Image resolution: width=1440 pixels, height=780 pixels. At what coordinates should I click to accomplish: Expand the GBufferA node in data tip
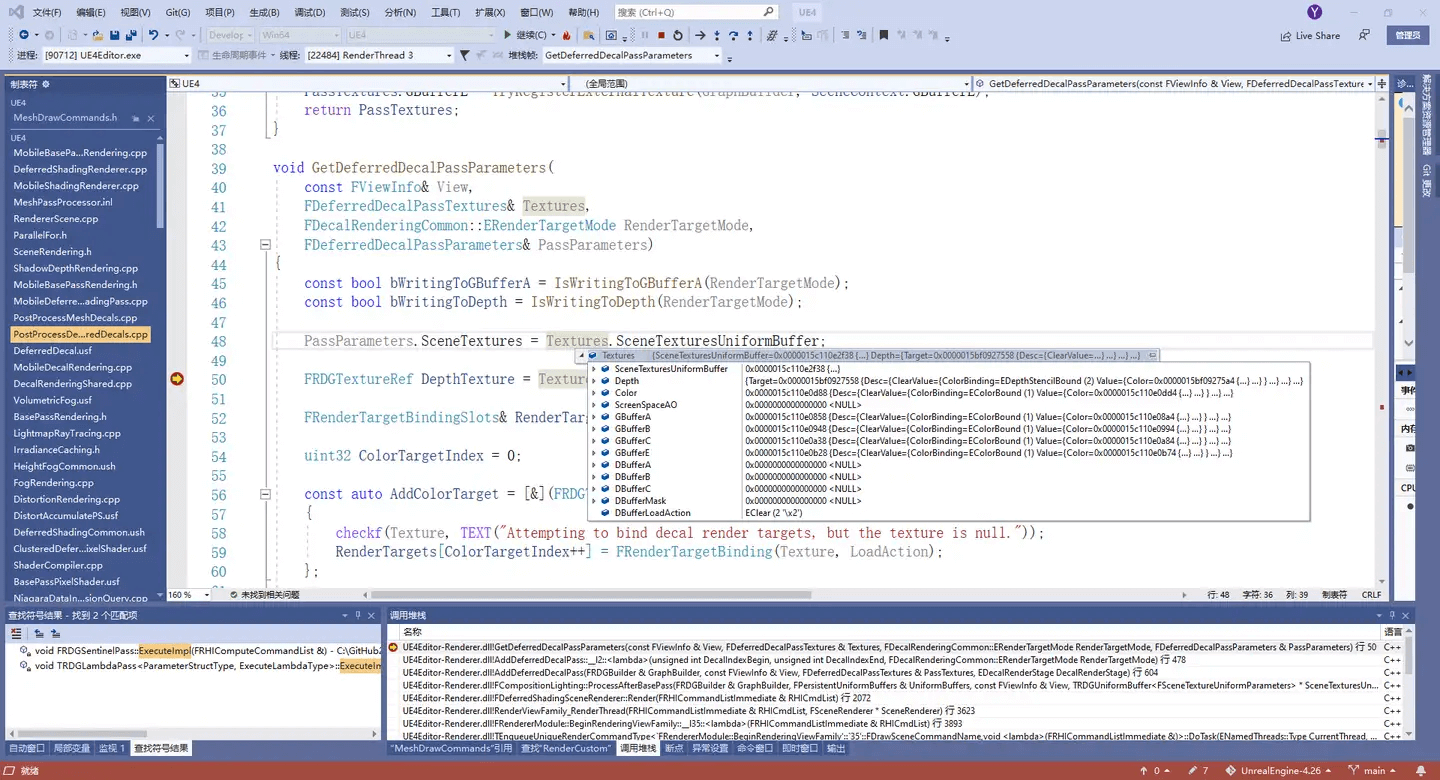click(594, 417)
